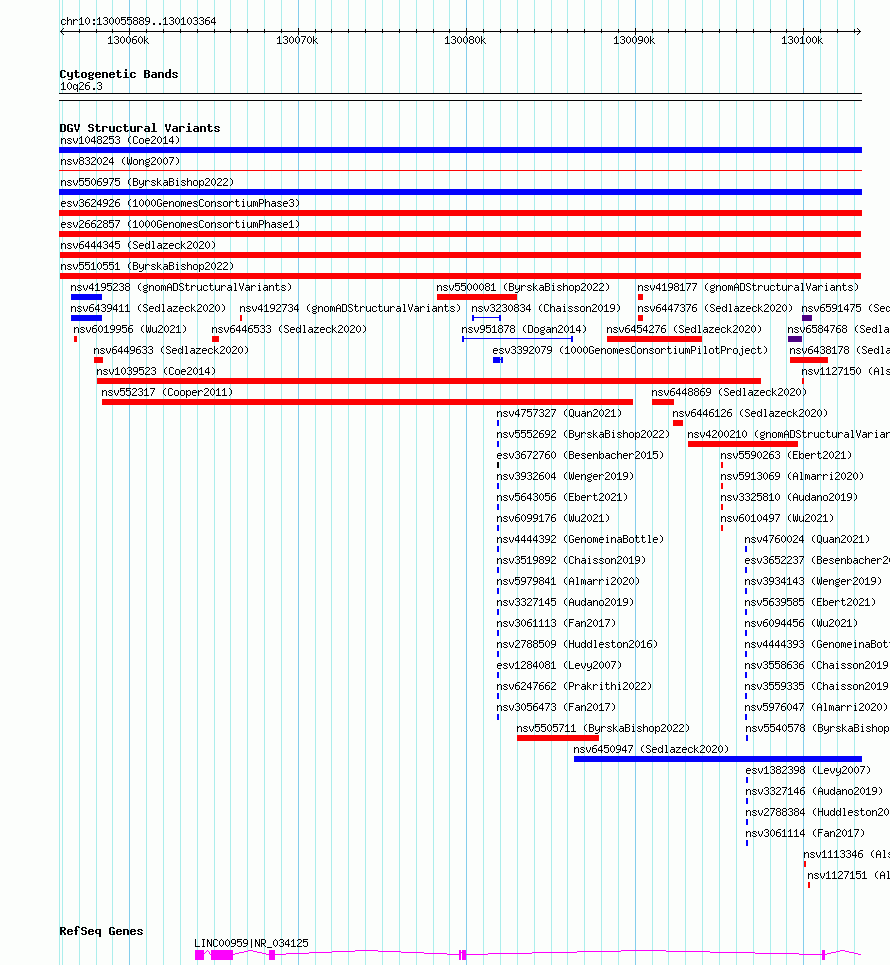Click nsv6010497 (Wu2021) label
The height and width of the screenshot is (965, 890).
pyautogui.click(x=777, y=518)
